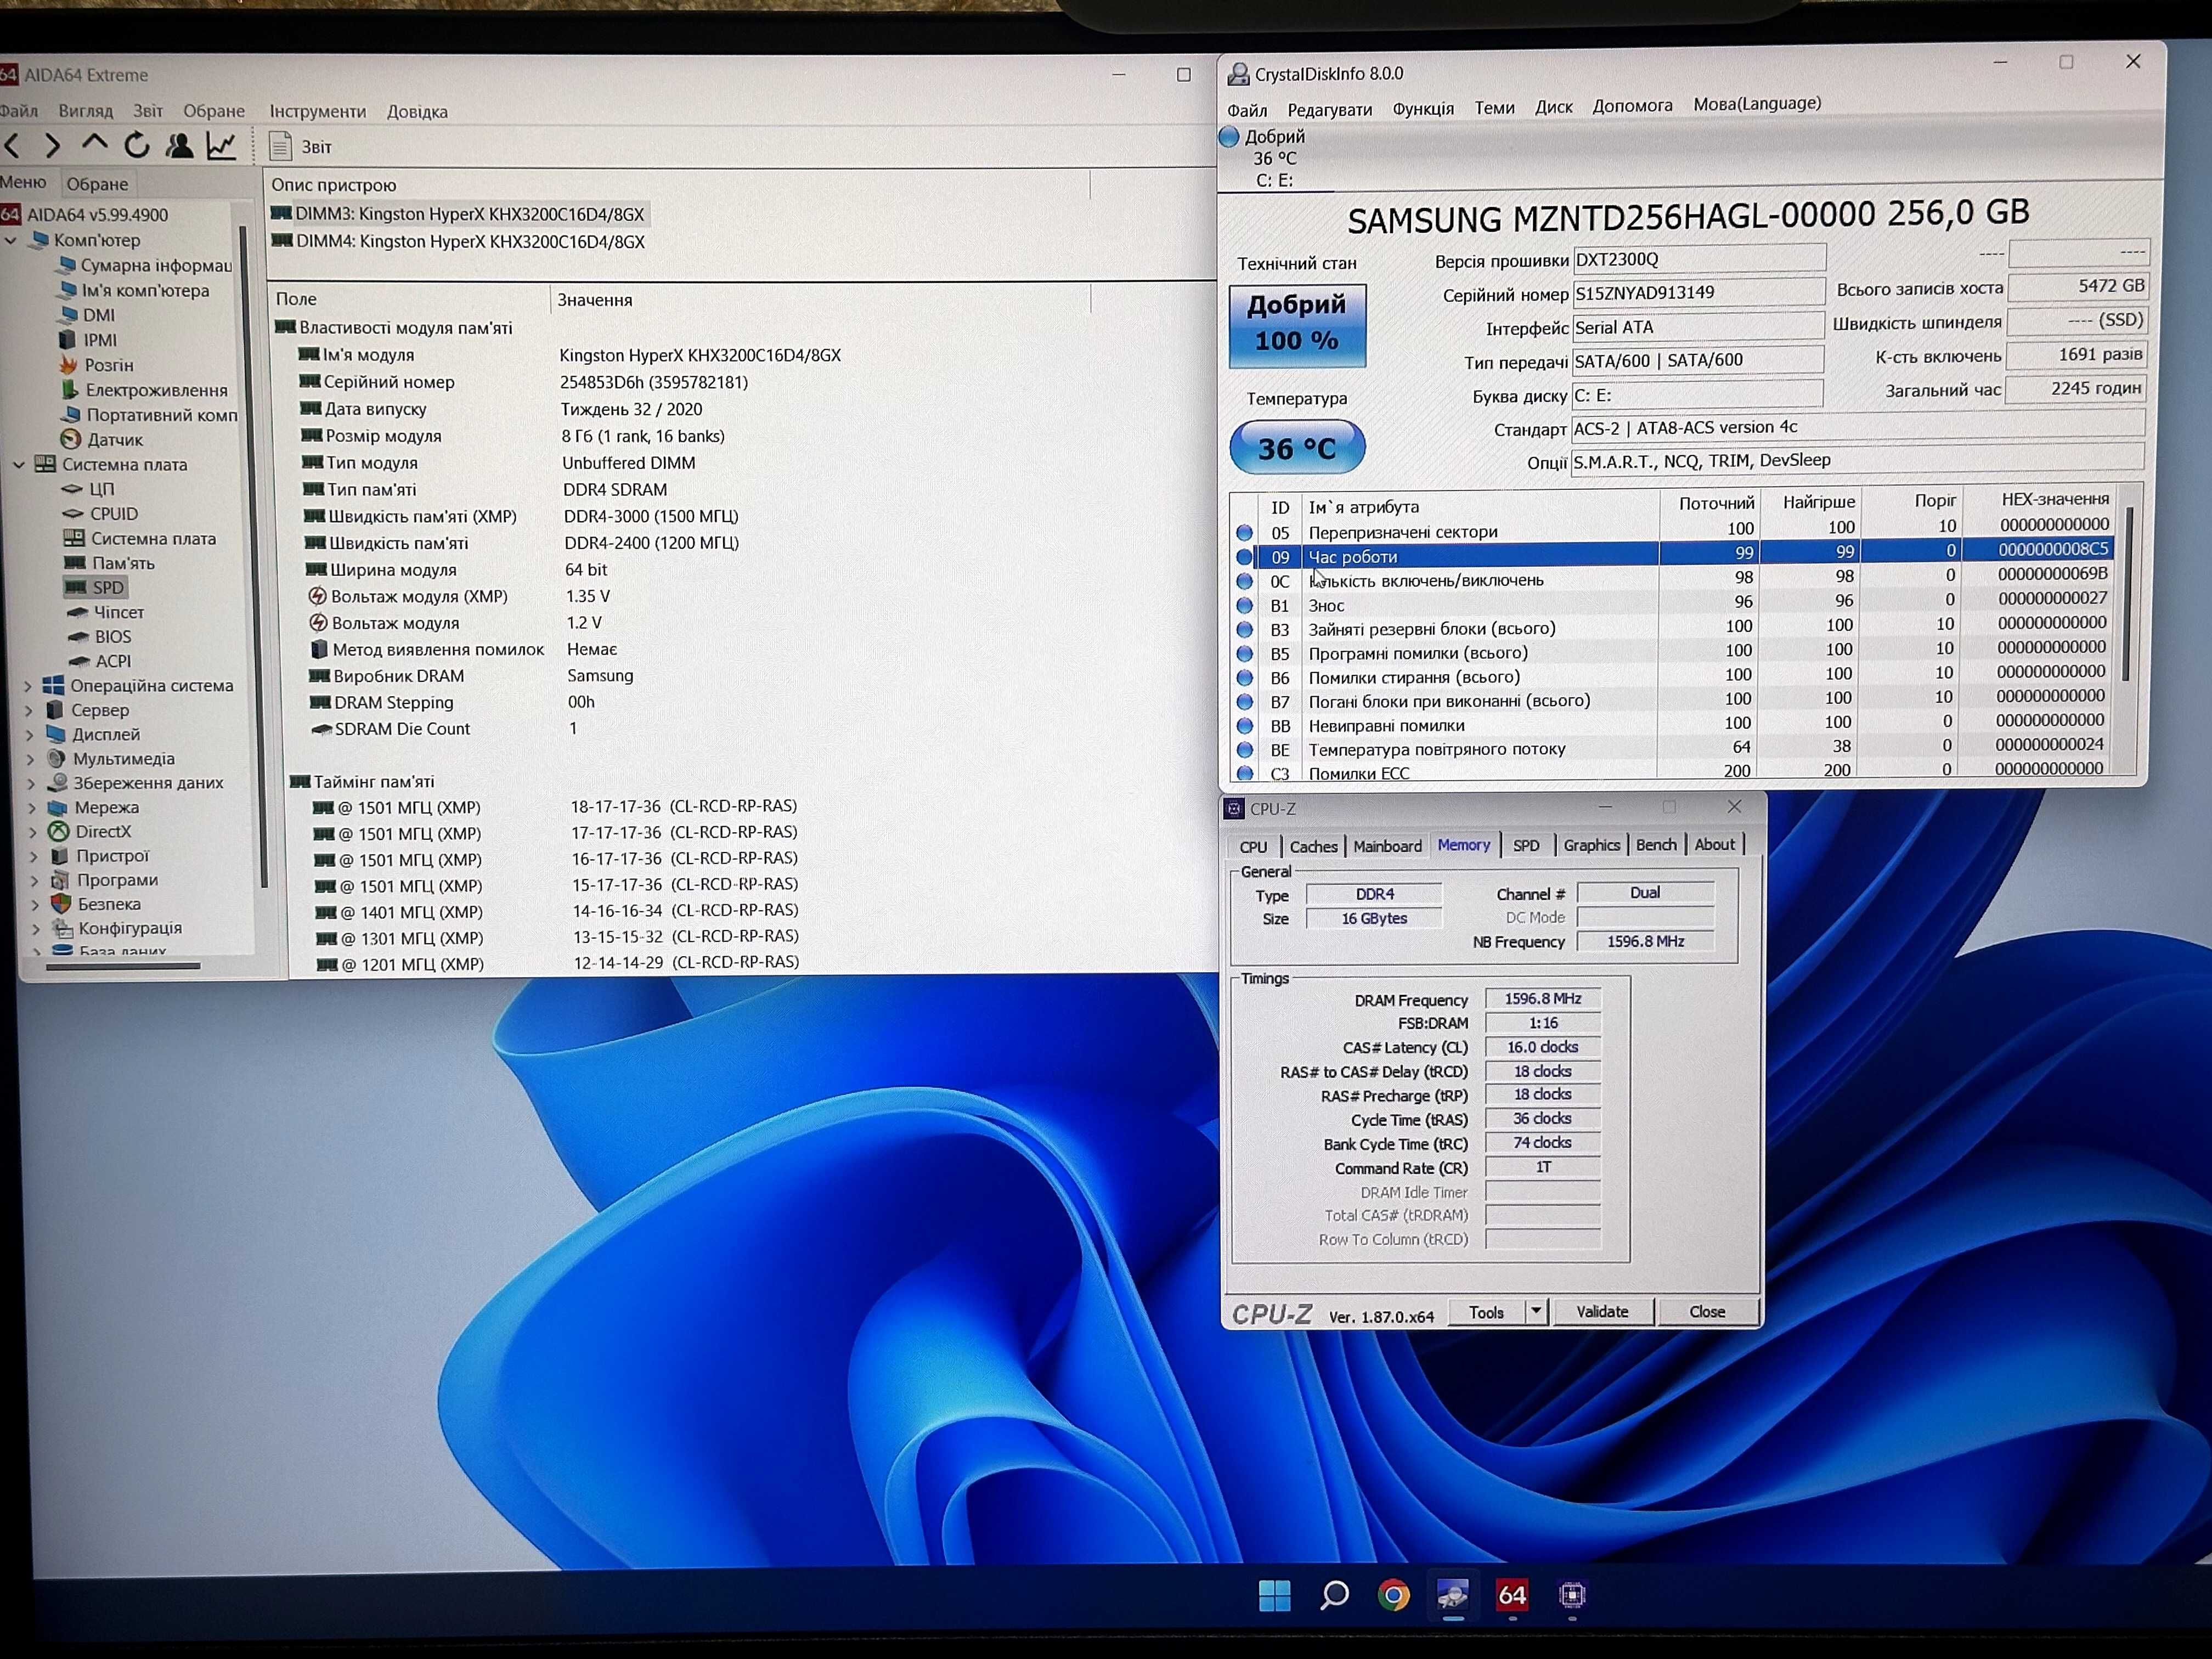Image resolution: width=2212 pixels, height=1659 pixels.
Task: Switch to the Graphics tab in CPU-Z
Action: (1591, 845)
